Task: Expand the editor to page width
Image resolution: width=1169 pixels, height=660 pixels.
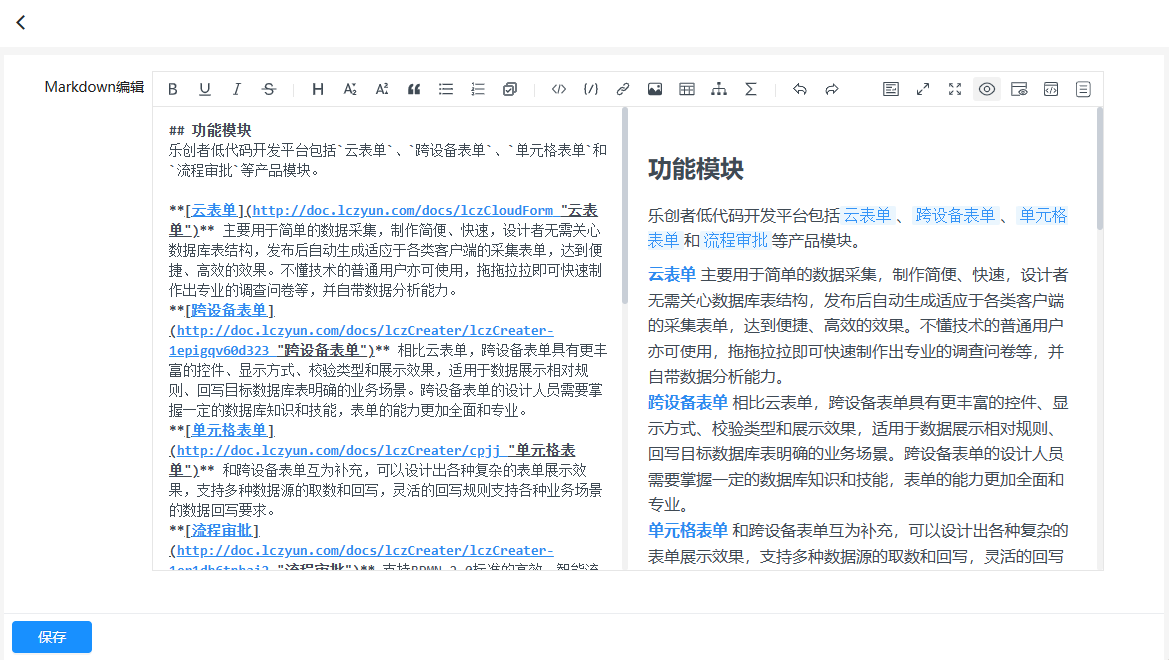Action: pyautogui.click(x=923, y=89)
